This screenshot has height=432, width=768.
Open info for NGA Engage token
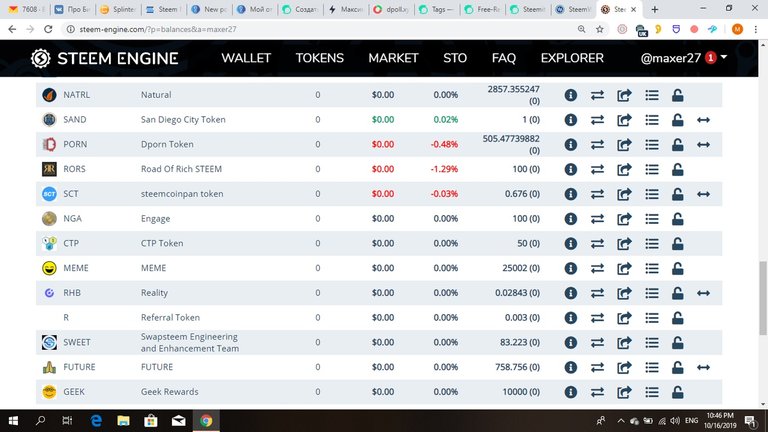tap(571, 219)
